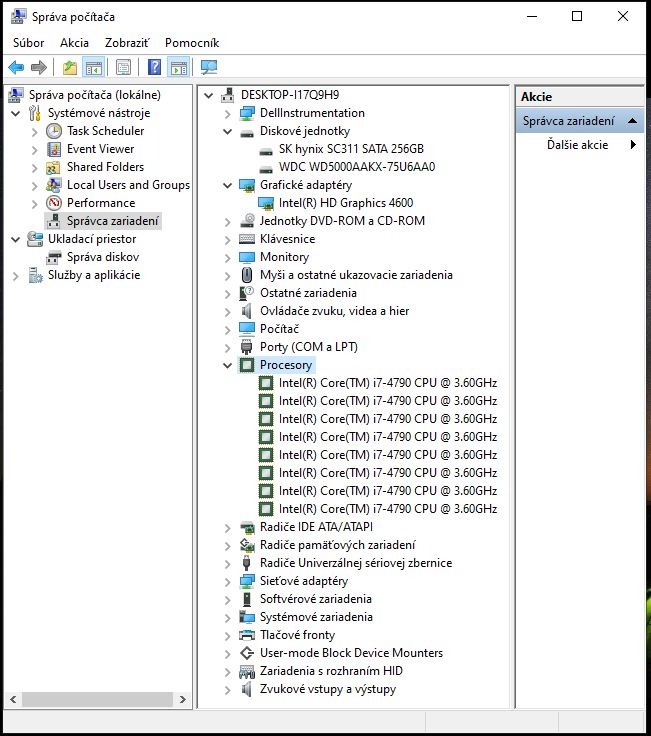This screenshot has width=651, height=736.
Task: Collapse the Ukladací priestor node
Action: pyautogui.click(x=15, y=239)
